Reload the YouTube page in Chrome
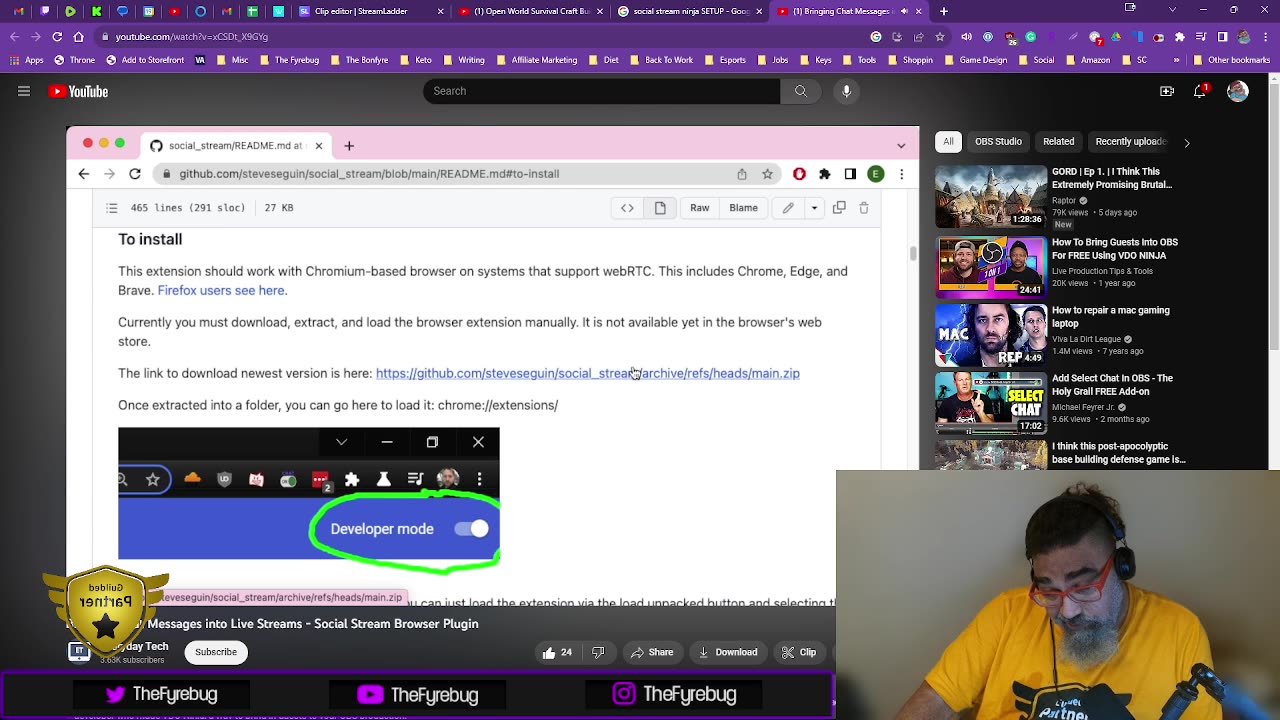 (x=57, y=37)
